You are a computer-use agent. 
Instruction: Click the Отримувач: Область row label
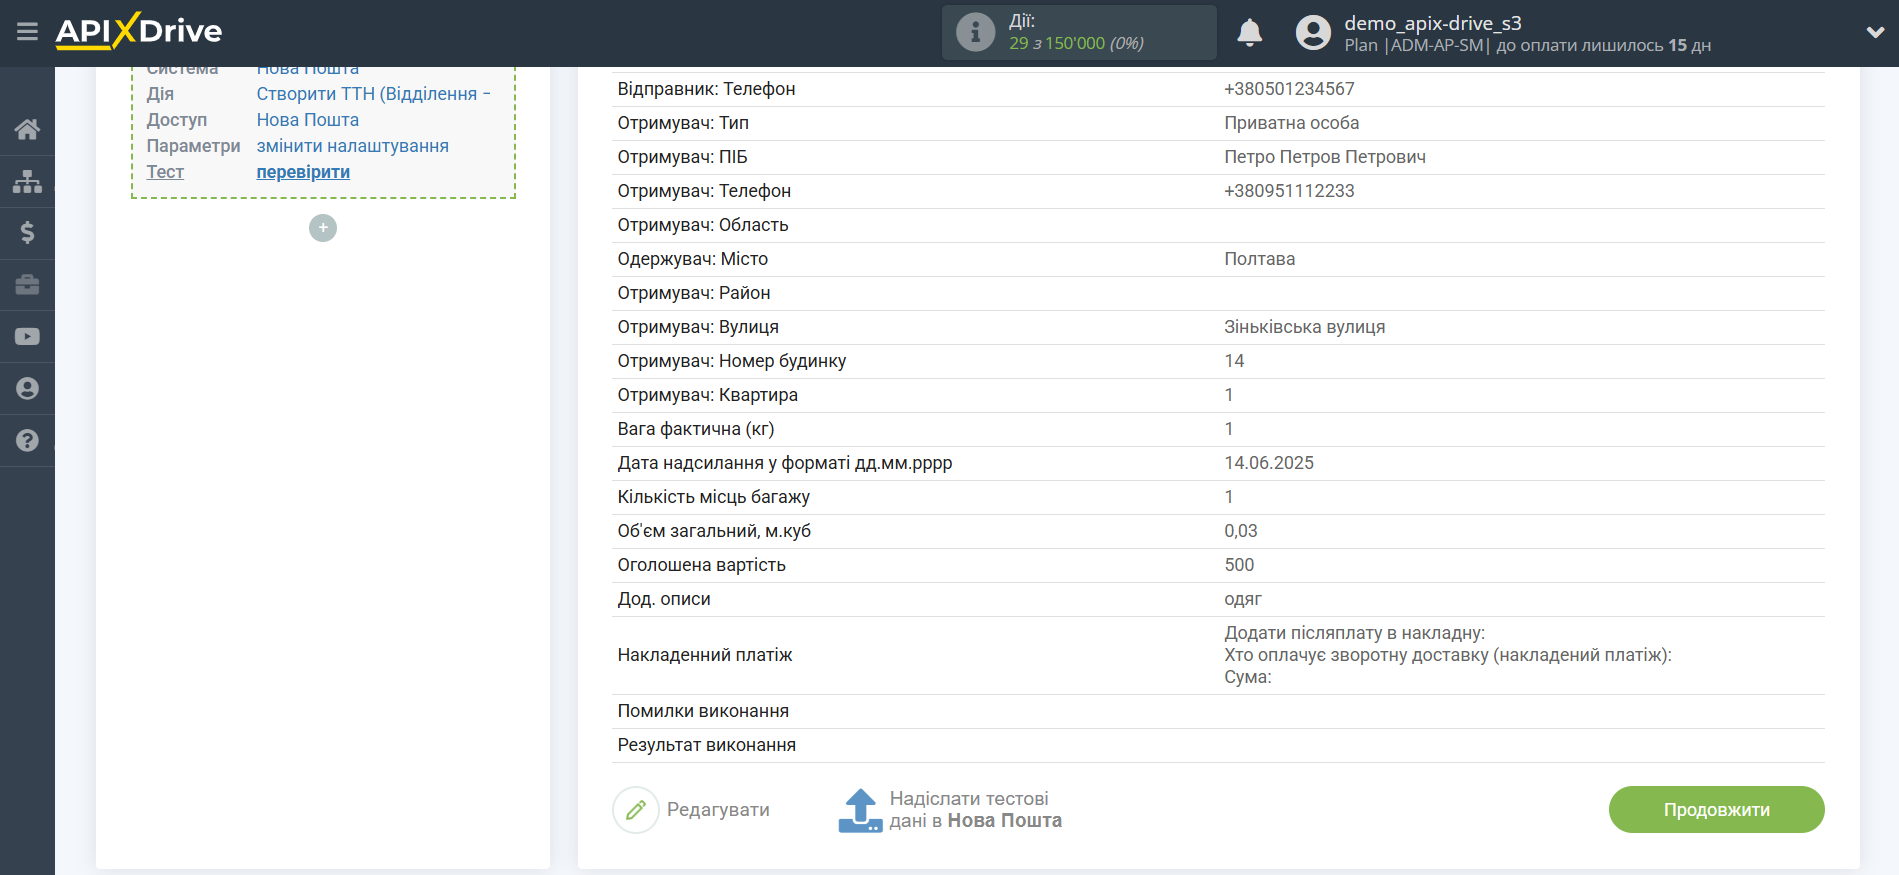point(703,225)
